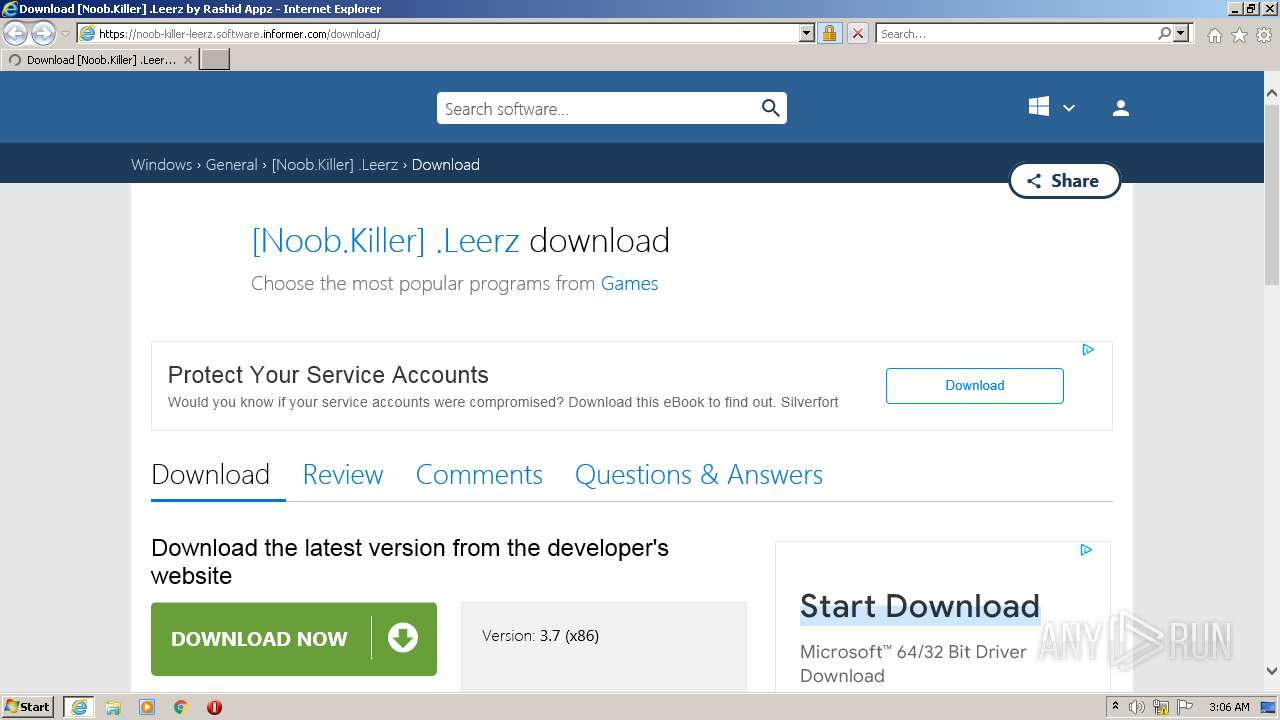Click the page scrollbar down arrow
The image size is (1280, 720).
coord(1272,672)
